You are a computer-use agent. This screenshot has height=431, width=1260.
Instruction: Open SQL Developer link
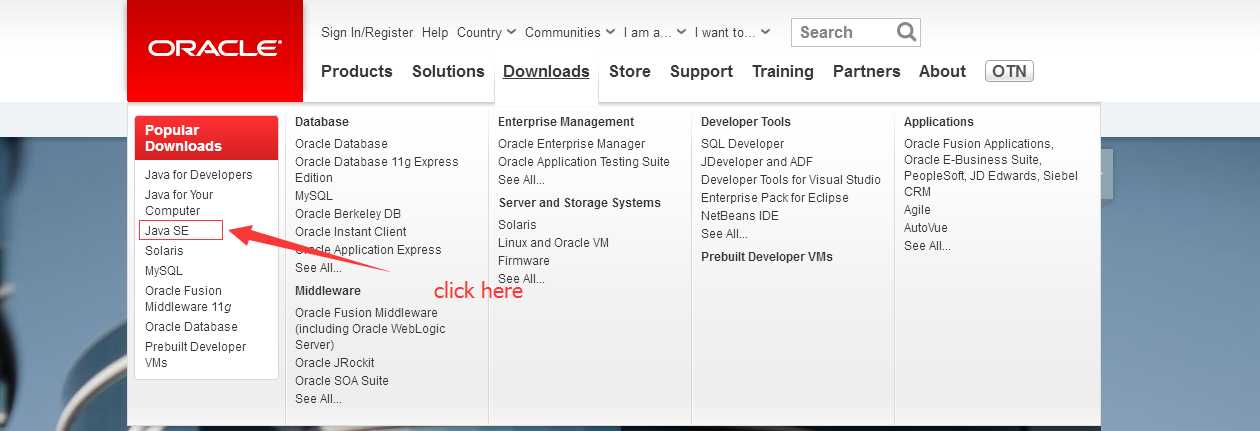tap(742, 144)
